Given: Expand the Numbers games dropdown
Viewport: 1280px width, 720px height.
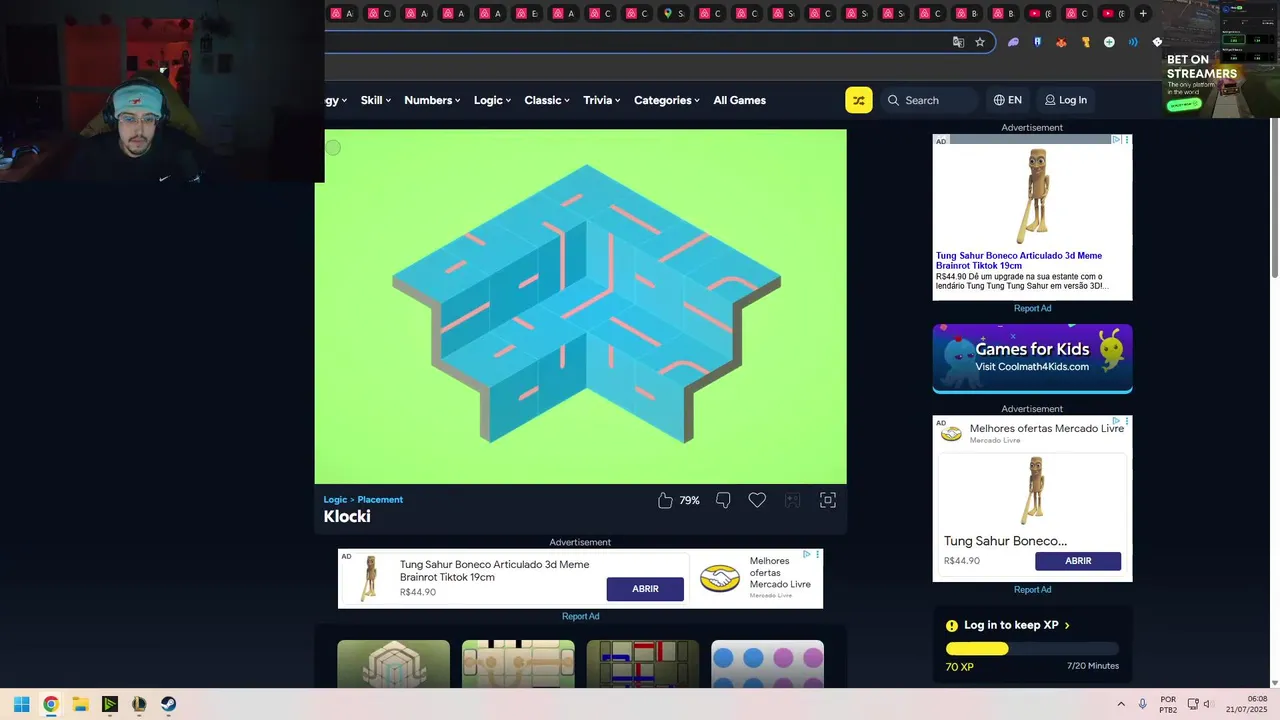Looking at the screenshot, I should 432,100.
